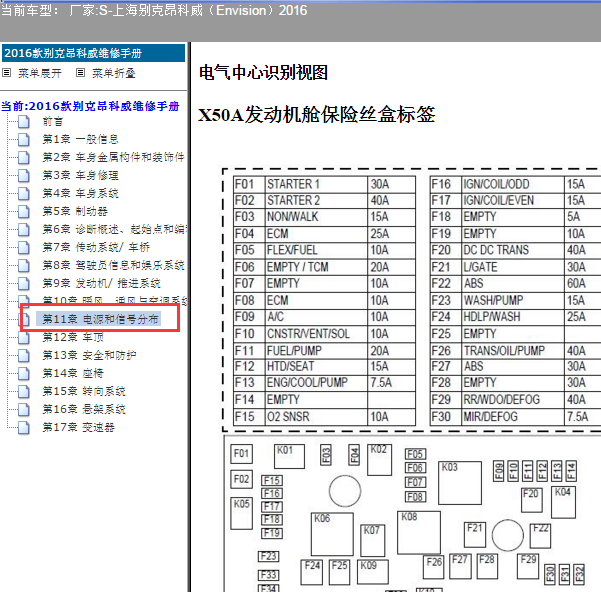The image size is (601, 592).
Task: Click the page icon next to 第2章
Action: pyautogui.click(x=24, y=157)
